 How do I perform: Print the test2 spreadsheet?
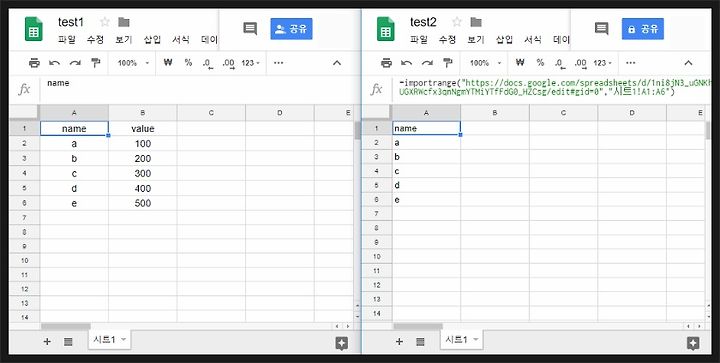387,63
